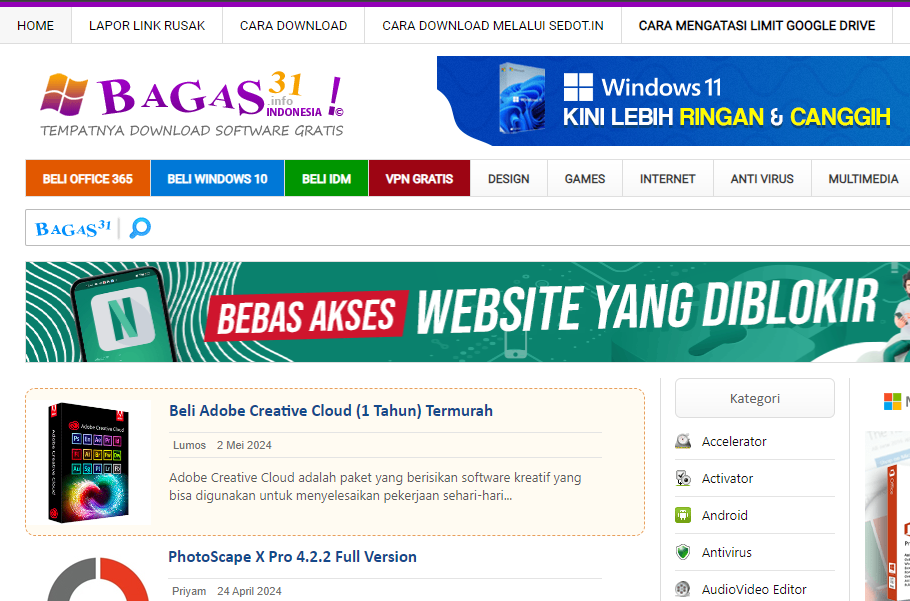Select the MULTIMEDIA category tab
This screenshot has width=910, height=601.
(863, 178)
